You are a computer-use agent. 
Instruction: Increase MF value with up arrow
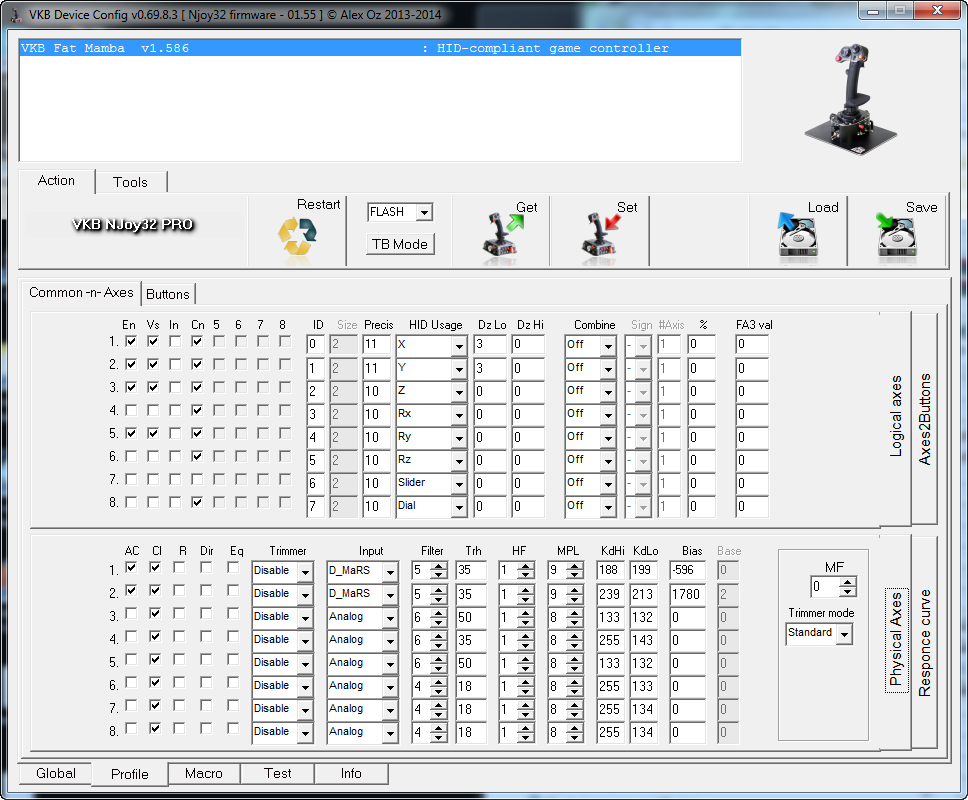(848, 581)
